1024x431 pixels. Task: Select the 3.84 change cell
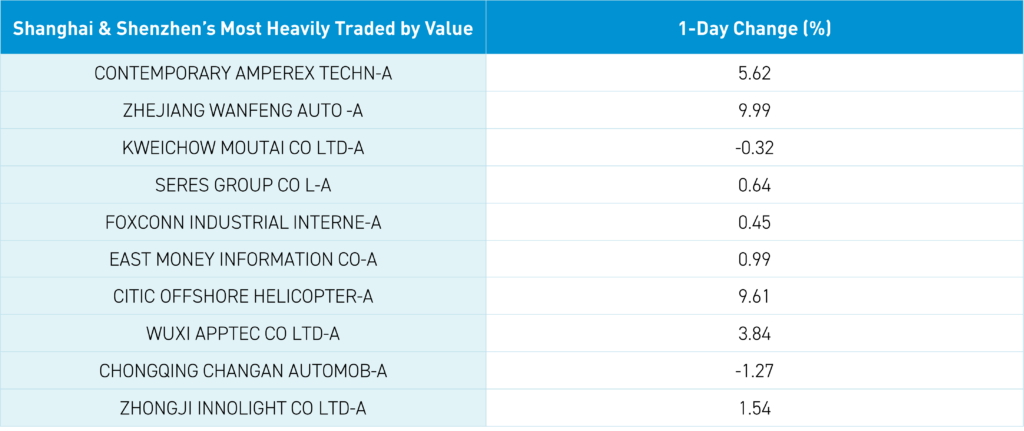point(754,334)
